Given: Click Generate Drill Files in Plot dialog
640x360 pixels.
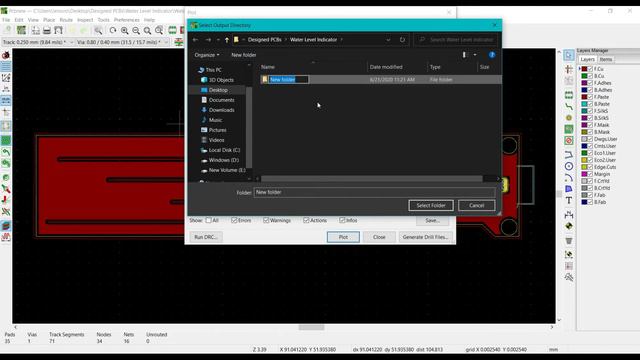Looking at the screenshot, I should pyautogui.click(x=425, y=237).
